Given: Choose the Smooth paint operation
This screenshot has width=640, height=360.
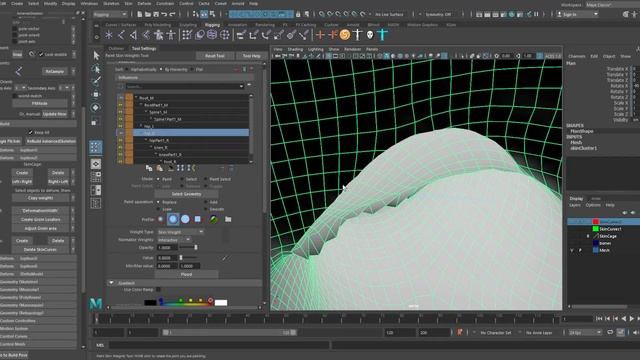Looking at the screenshot, I should [x=206, y=209].
